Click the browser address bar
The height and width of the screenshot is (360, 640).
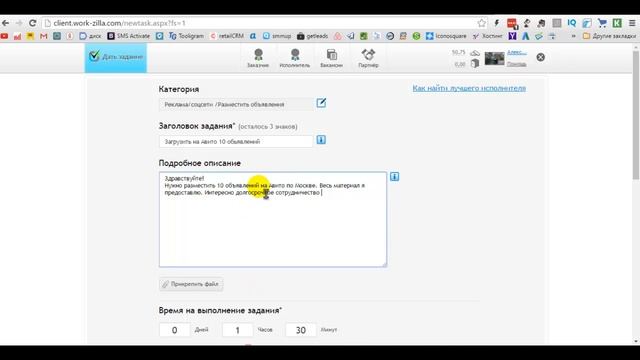coord(261,23)
